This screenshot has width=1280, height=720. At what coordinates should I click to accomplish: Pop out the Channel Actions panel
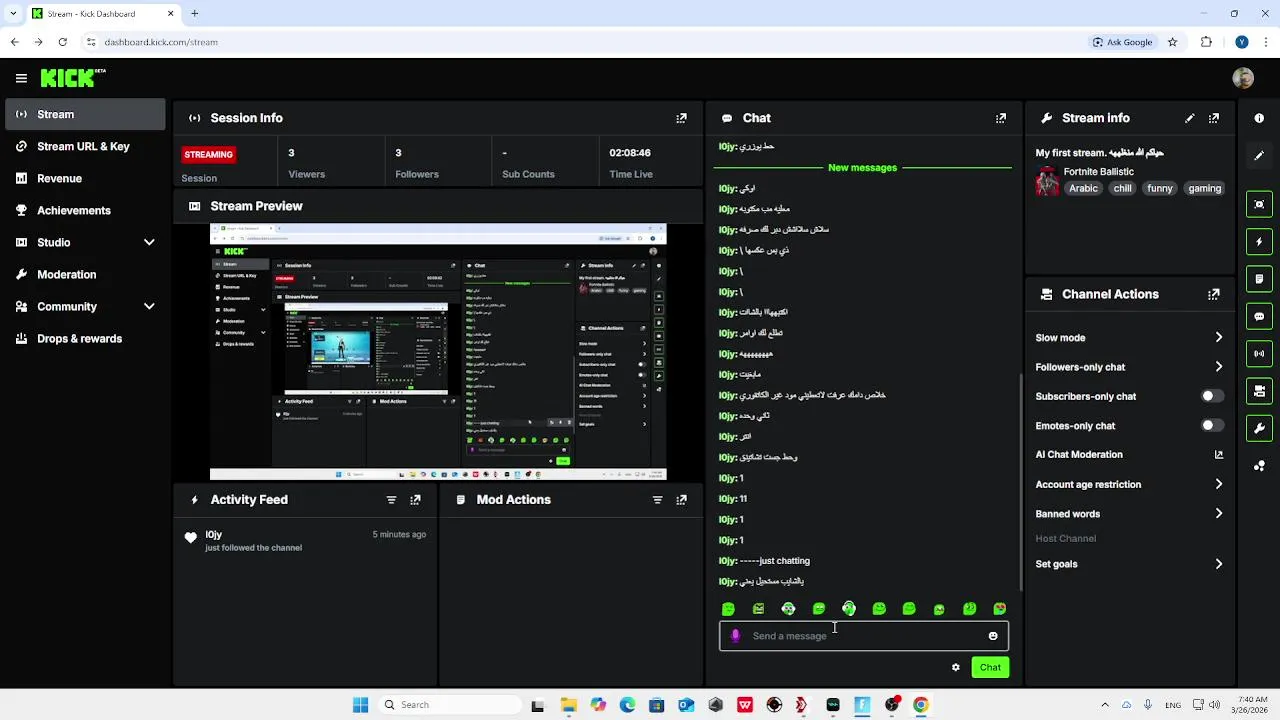(x=1214, y=294)
